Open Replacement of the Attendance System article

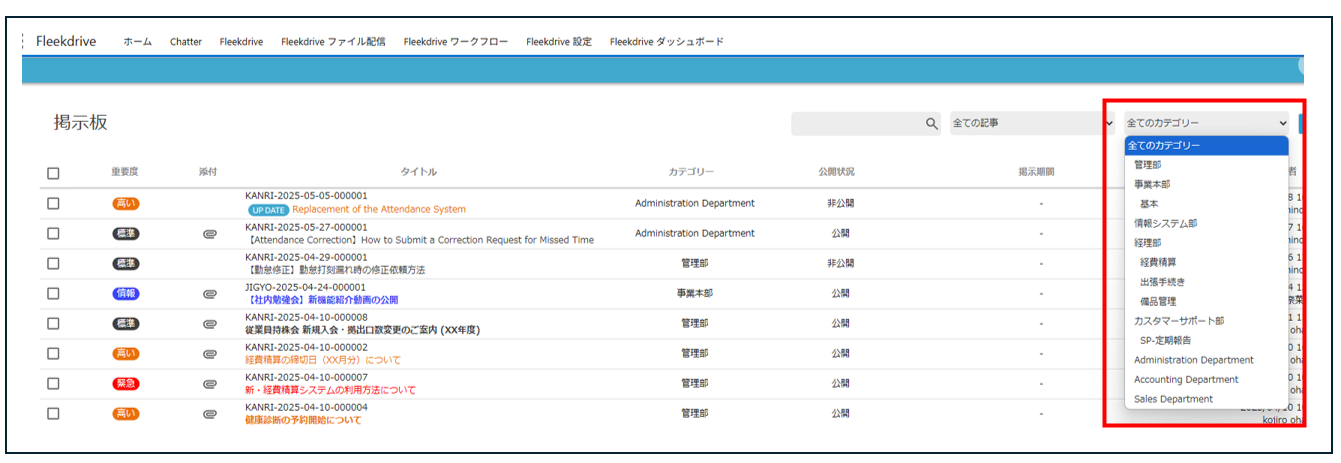379,210
